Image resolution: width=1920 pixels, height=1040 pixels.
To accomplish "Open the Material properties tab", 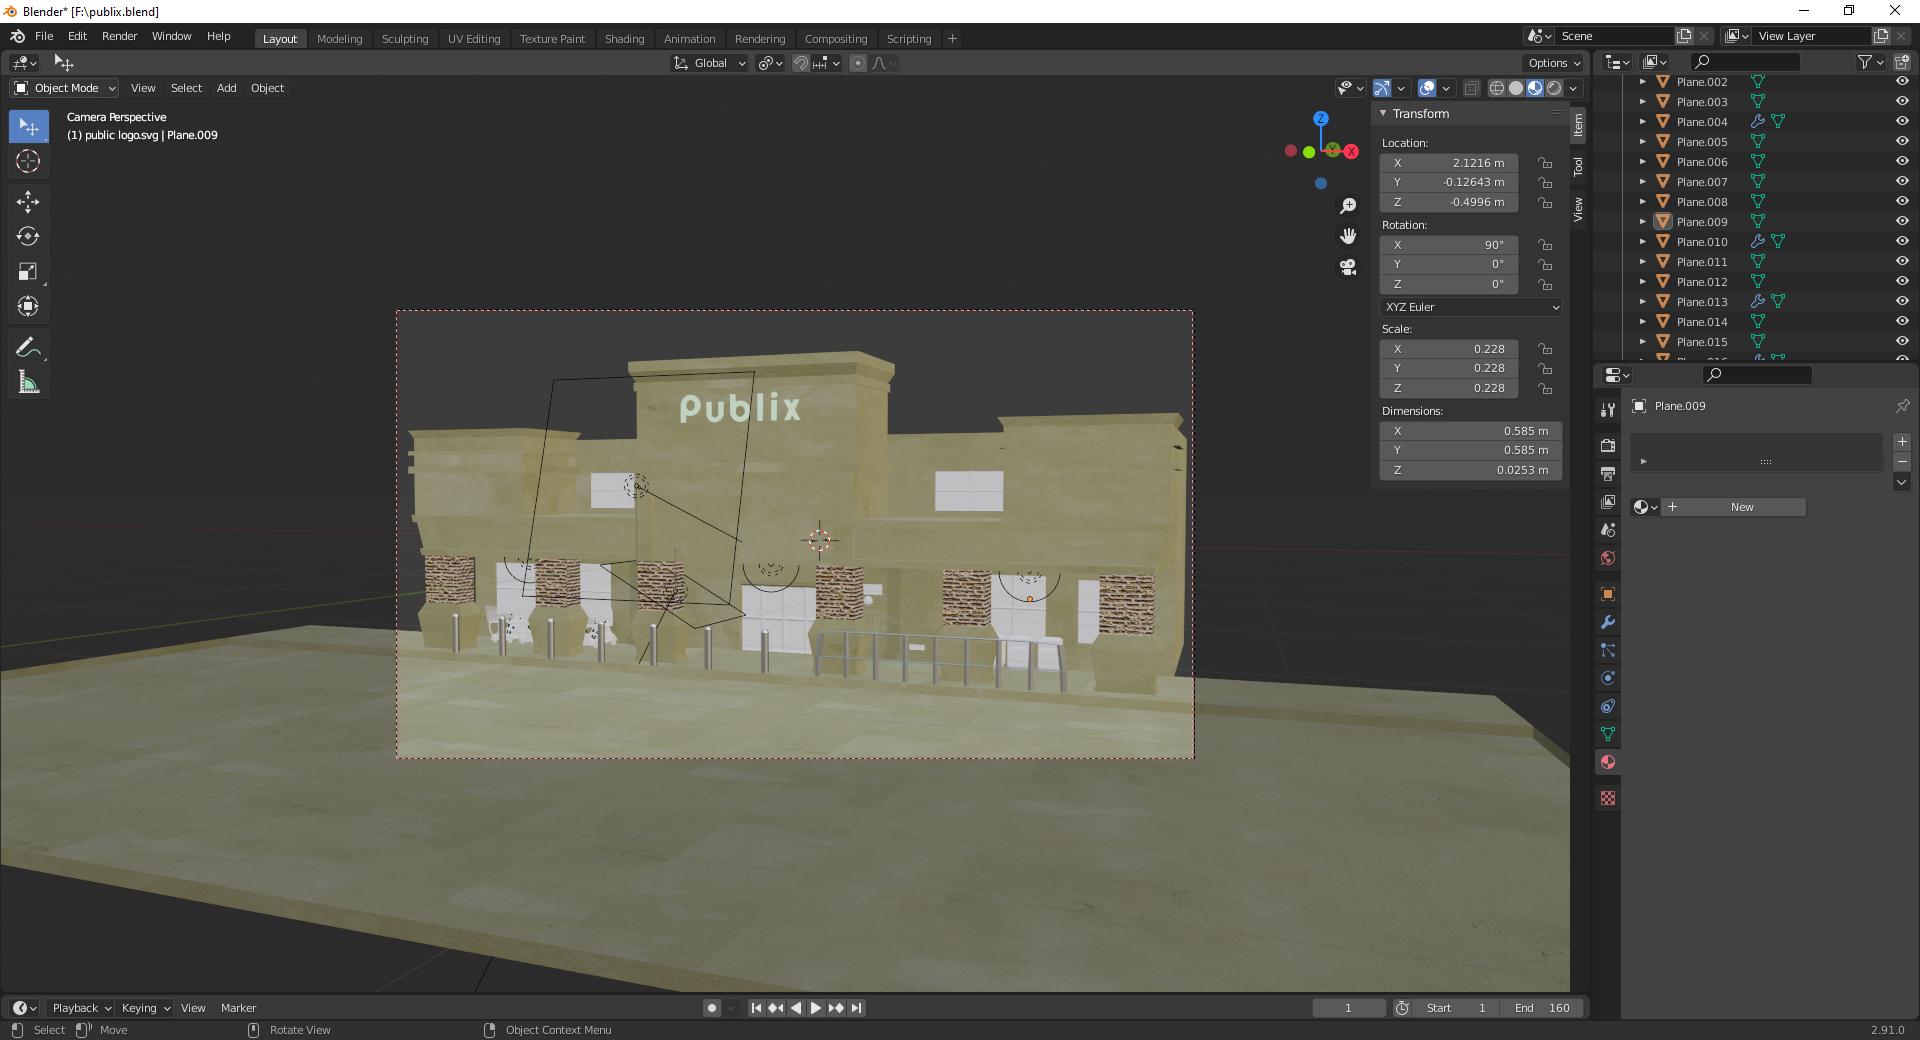I will 1607,762.
